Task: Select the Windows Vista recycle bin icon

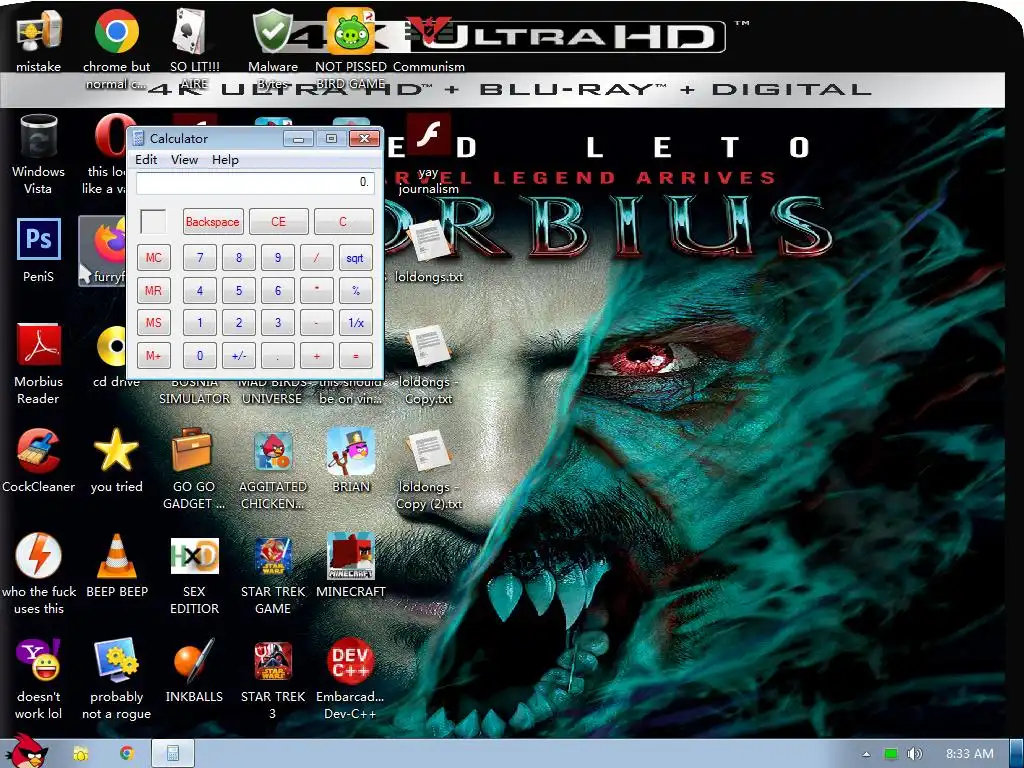Action: (x=39, y=154)
